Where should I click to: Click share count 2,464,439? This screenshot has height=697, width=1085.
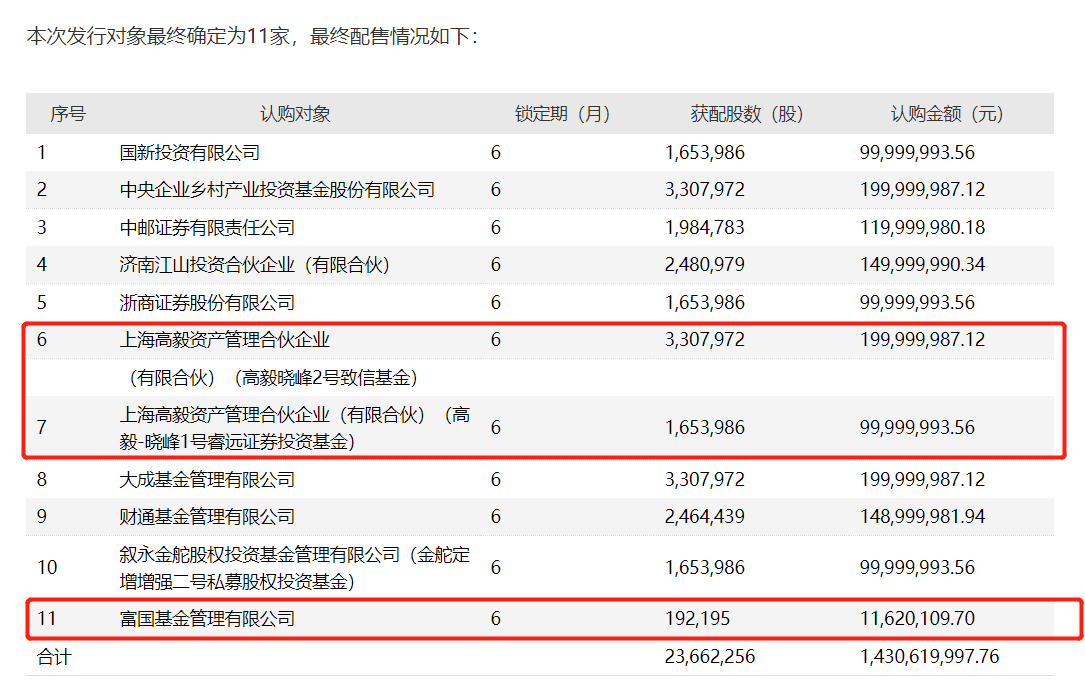point(704,516)
